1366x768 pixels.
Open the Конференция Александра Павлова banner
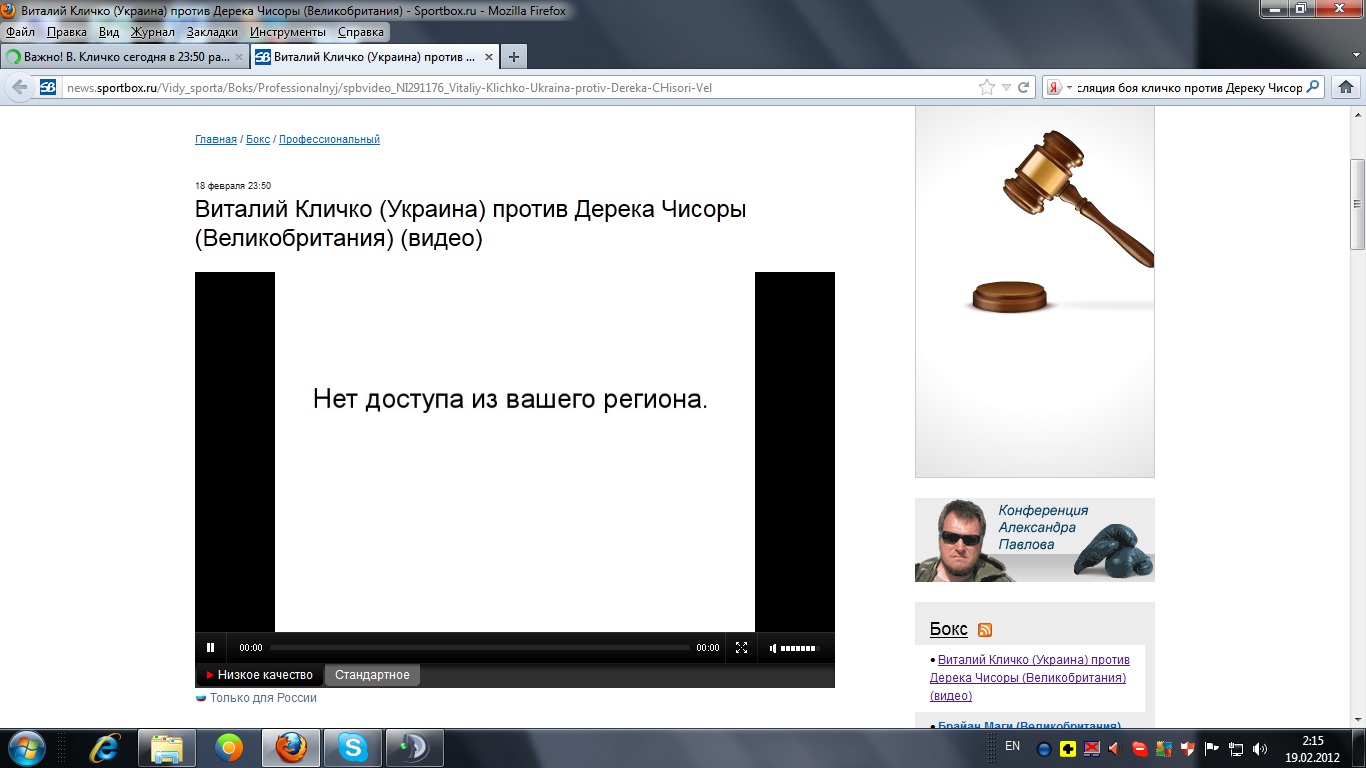[x=1034, y=540]
